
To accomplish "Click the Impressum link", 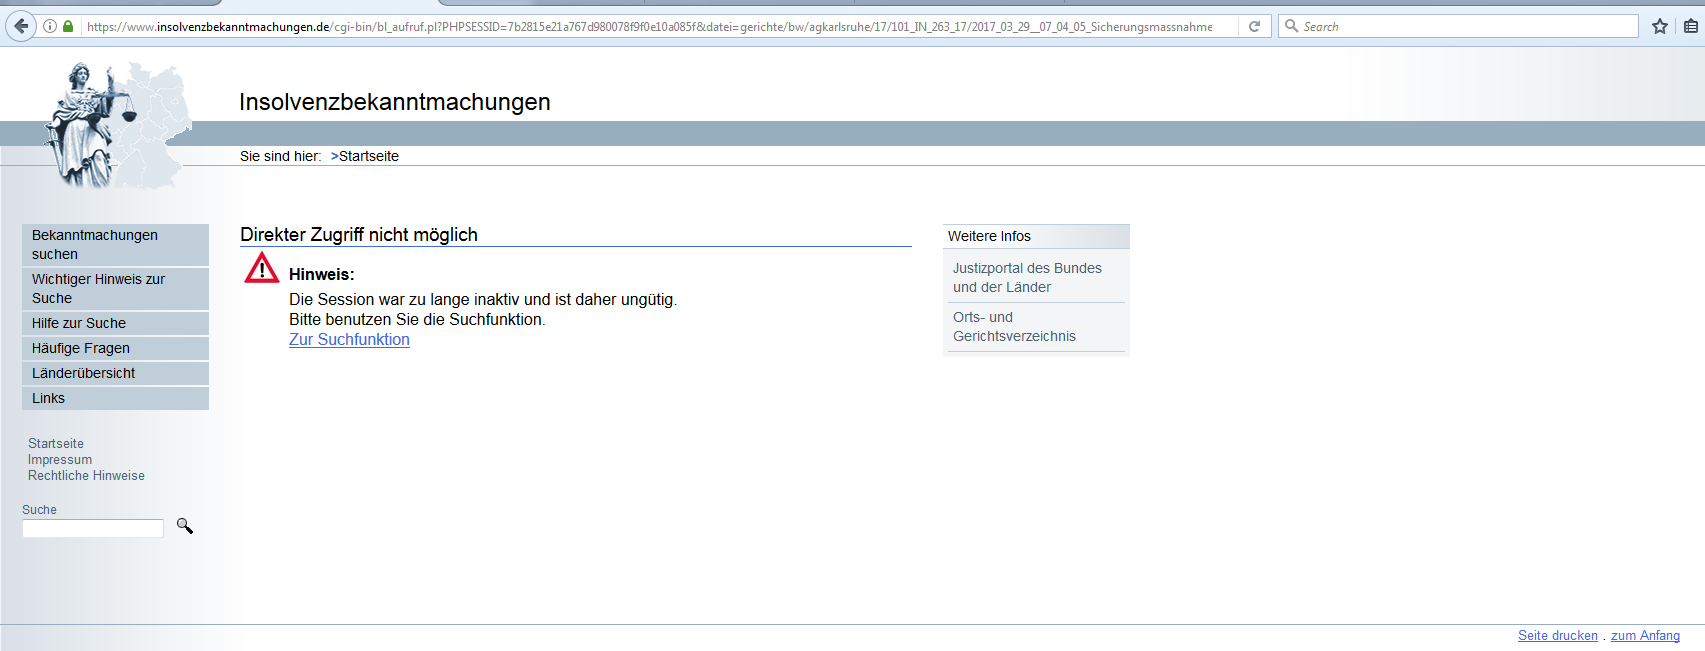I will pyautogui.click(x=60, y=460).
